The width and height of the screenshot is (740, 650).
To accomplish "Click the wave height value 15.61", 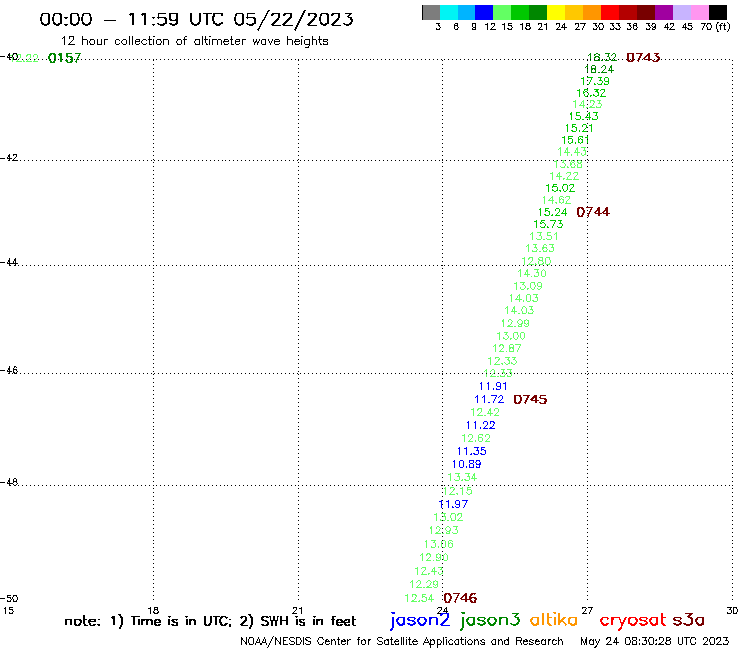I will [x=575, y=140].
